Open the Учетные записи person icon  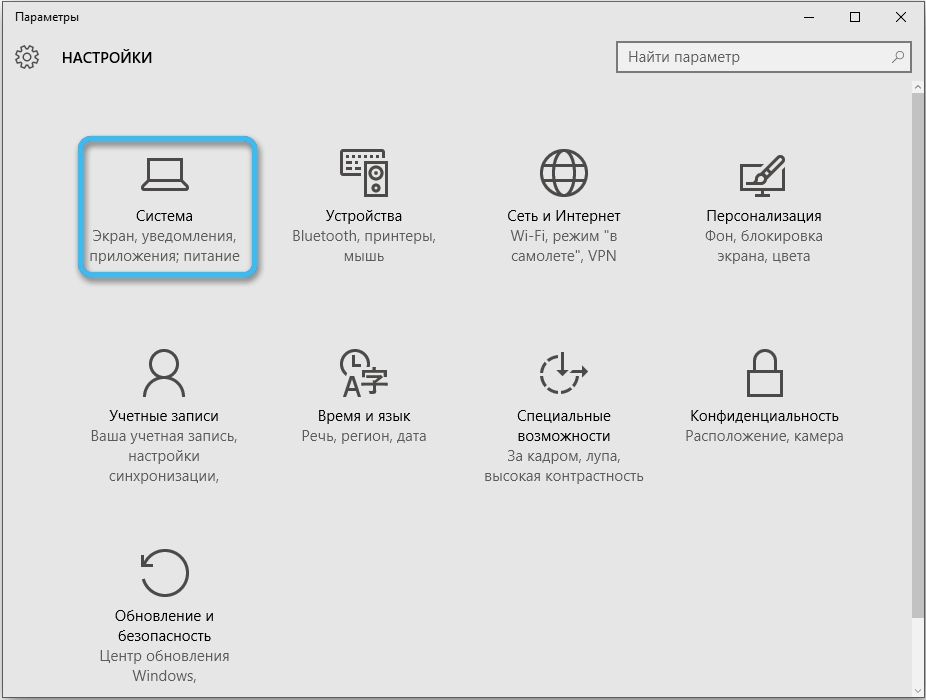click(164, 373)
